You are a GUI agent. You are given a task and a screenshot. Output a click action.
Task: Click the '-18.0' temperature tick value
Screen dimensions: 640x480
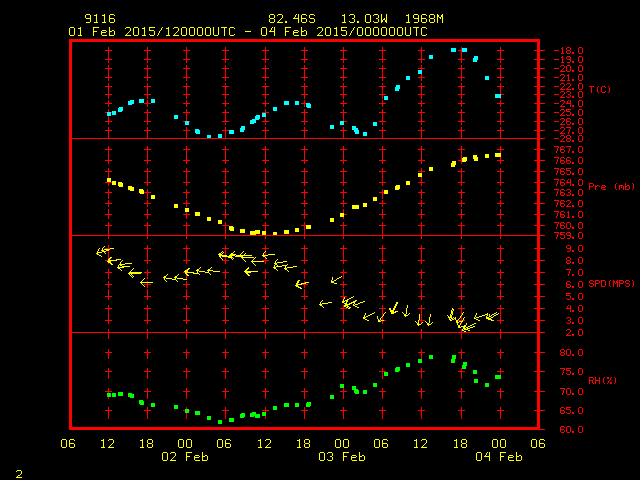[568, 51]
